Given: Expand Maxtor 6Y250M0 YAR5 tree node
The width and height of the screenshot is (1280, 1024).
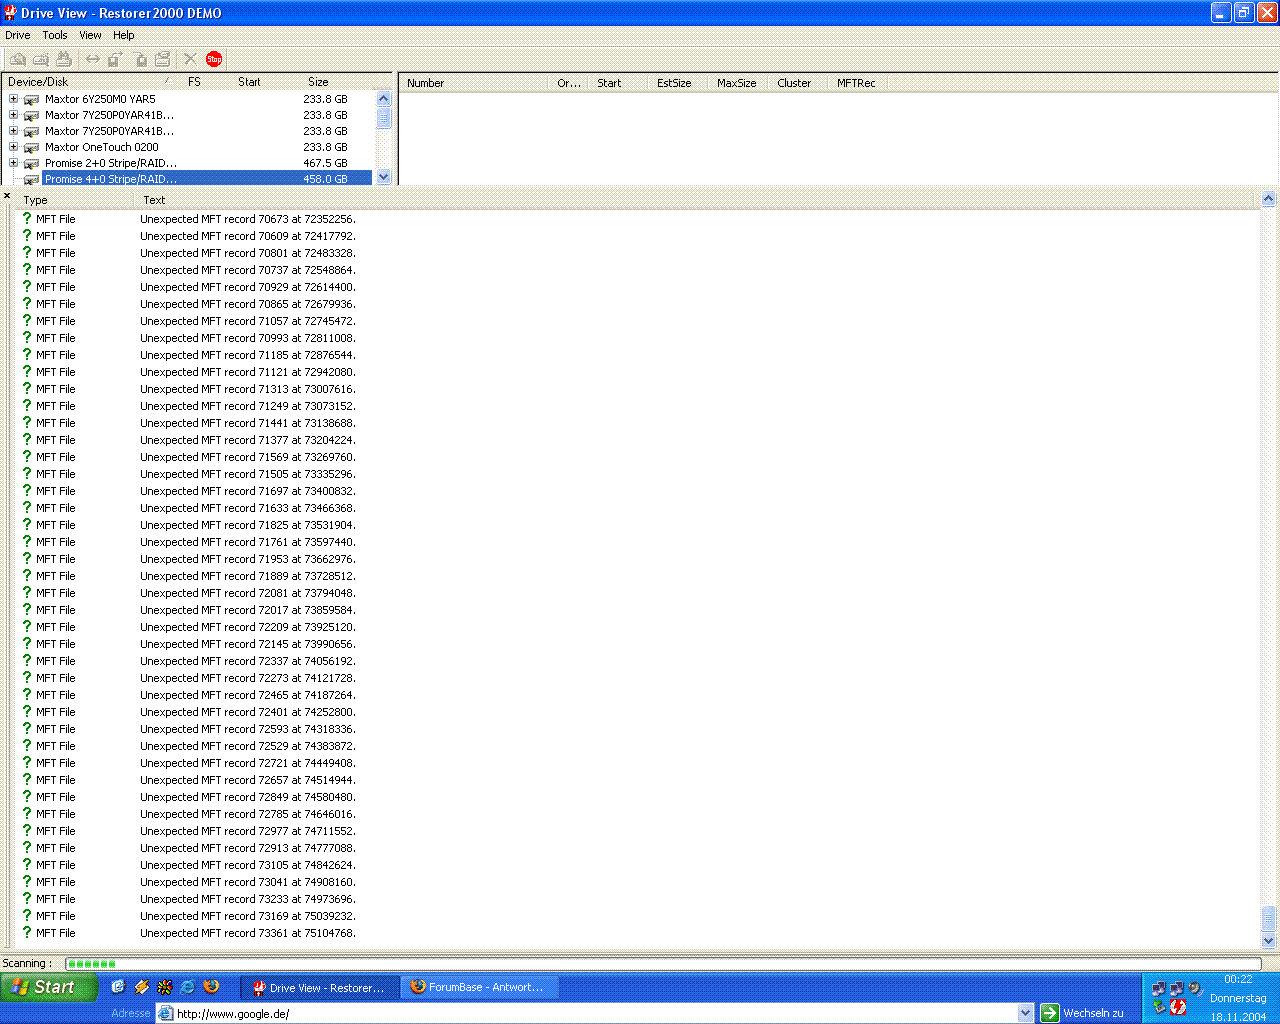Looking at the screenshot, I should pyautogui.click(x=13, y=99).
